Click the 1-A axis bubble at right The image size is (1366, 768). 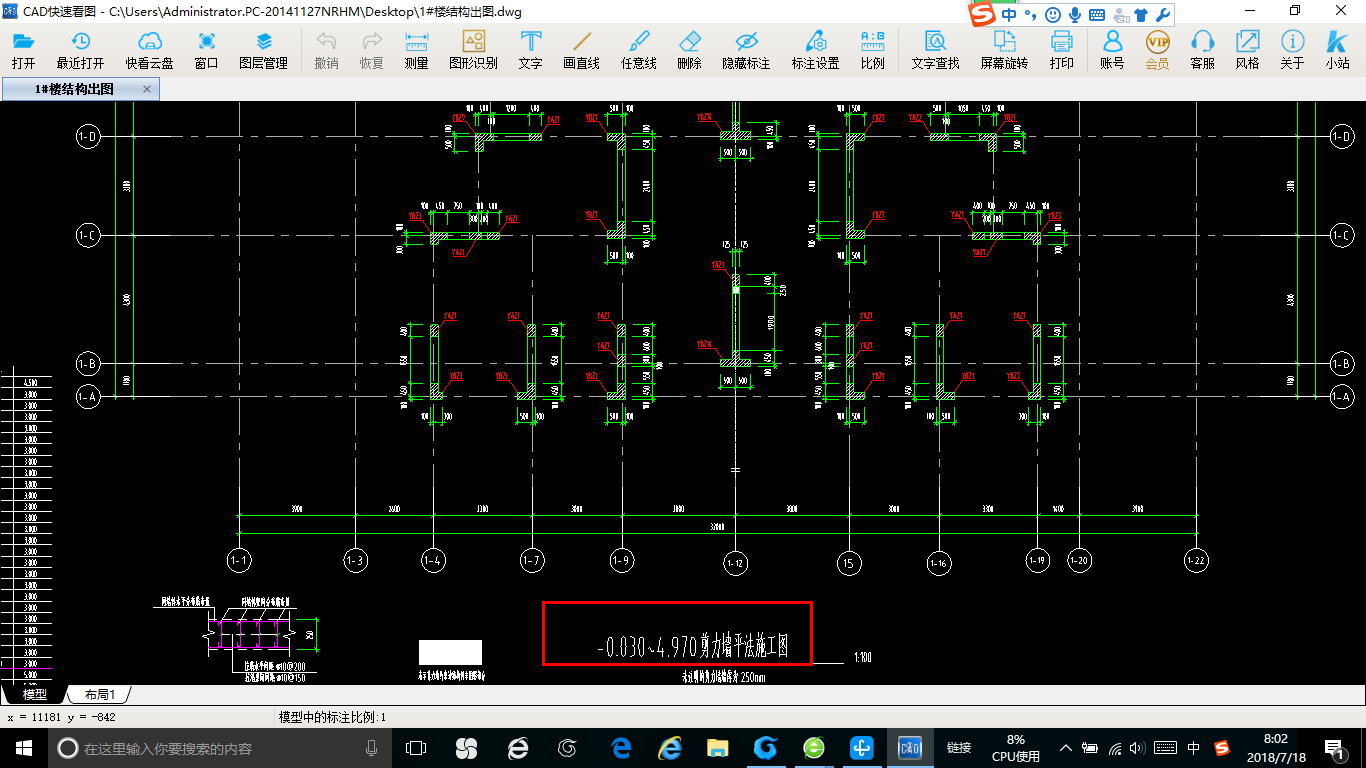(1342, 397)
